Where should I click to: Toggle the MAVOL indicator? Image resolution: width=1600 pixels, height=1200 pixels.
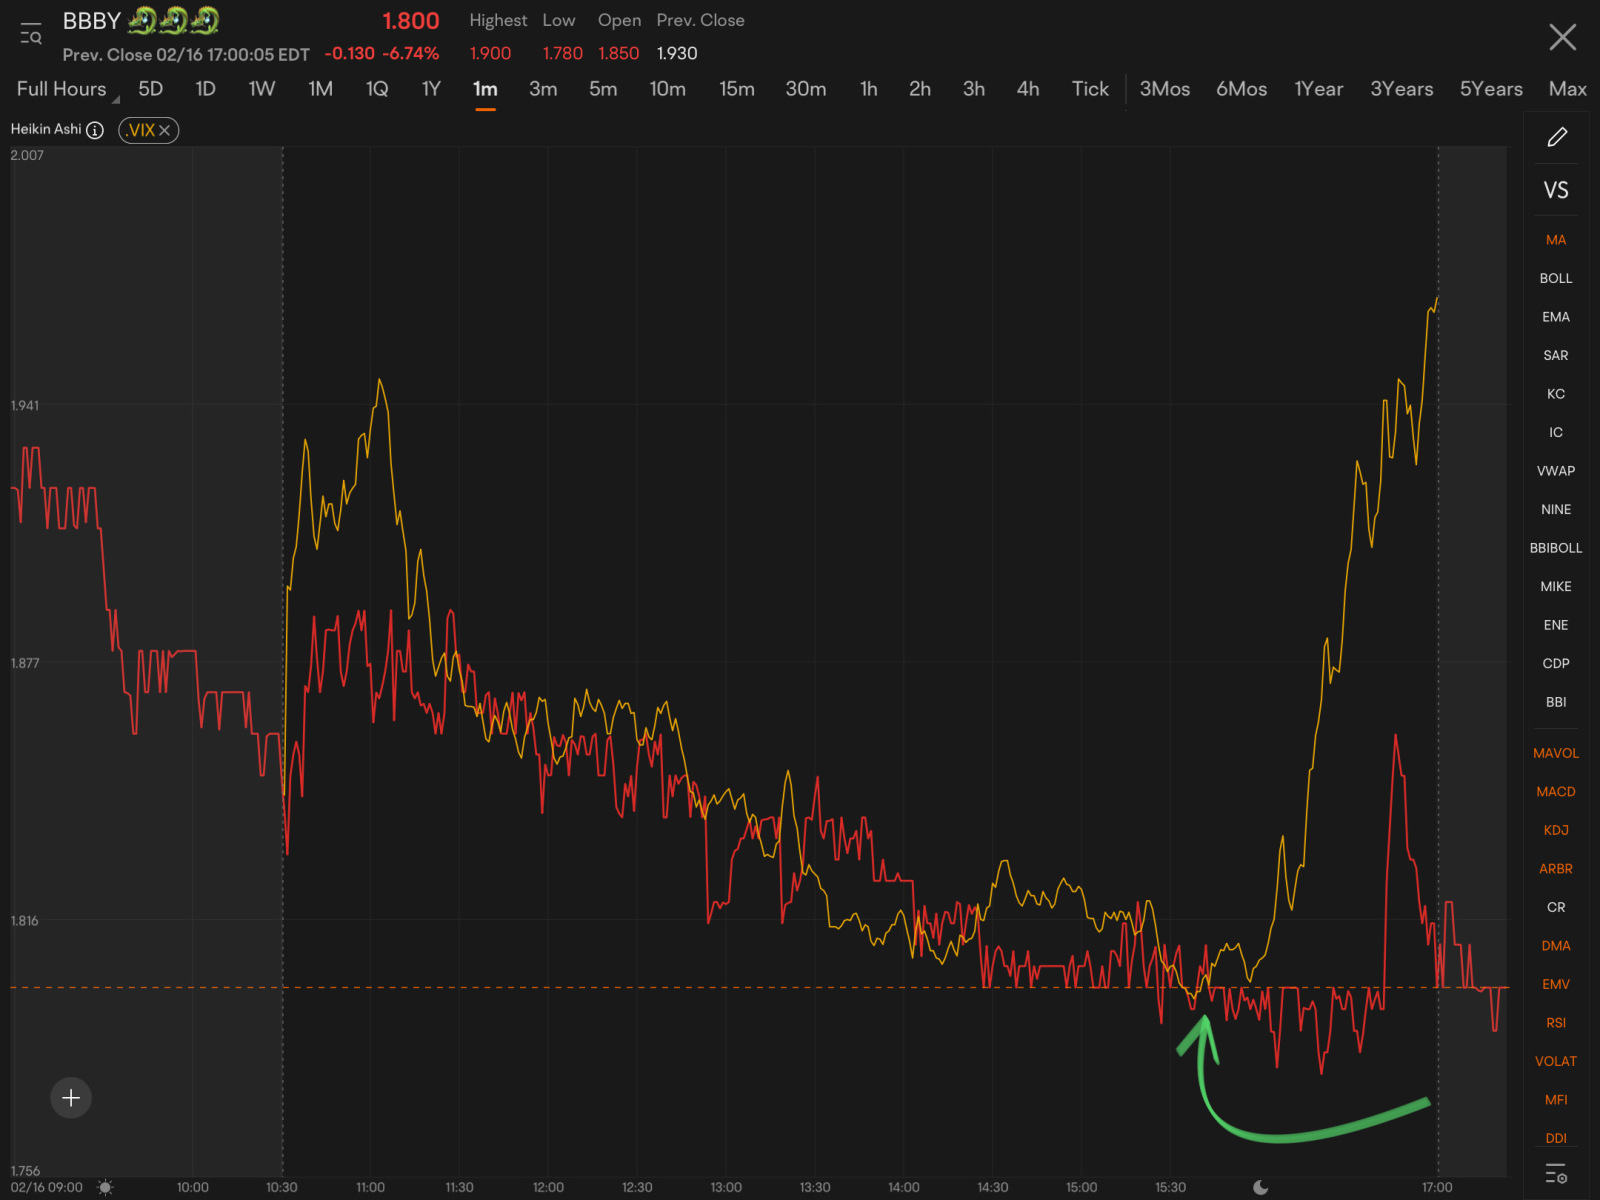coord(1556,753)
